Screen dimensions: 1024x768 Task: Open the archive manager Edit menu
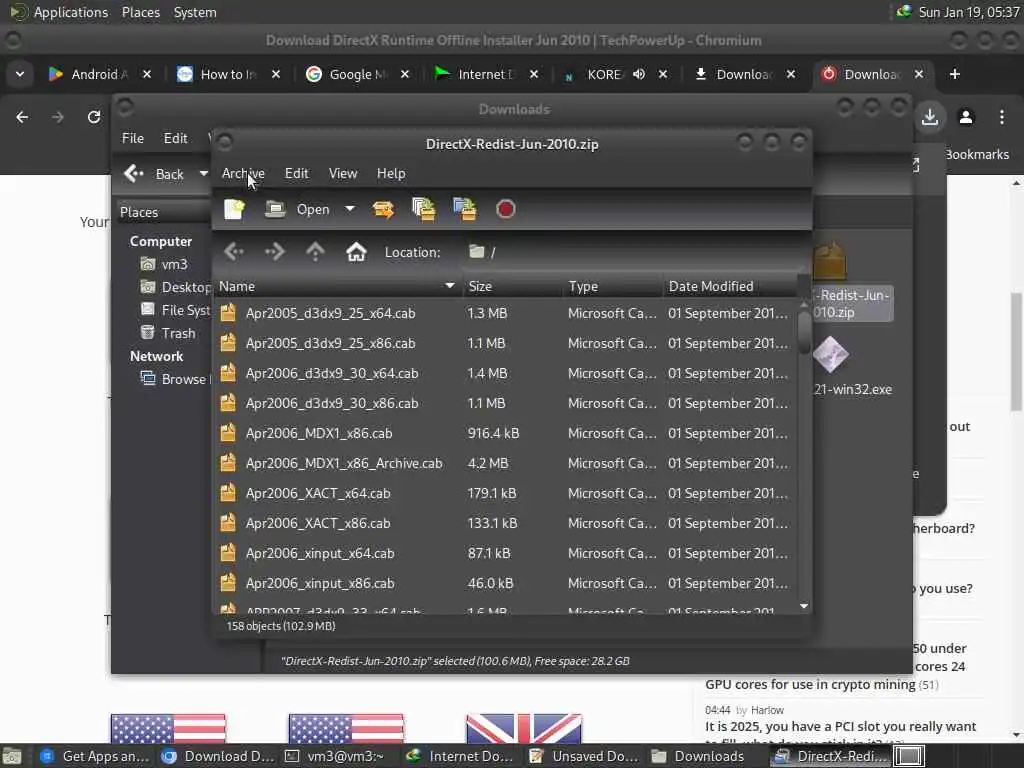pyautogui.click(x=296, y=173)
